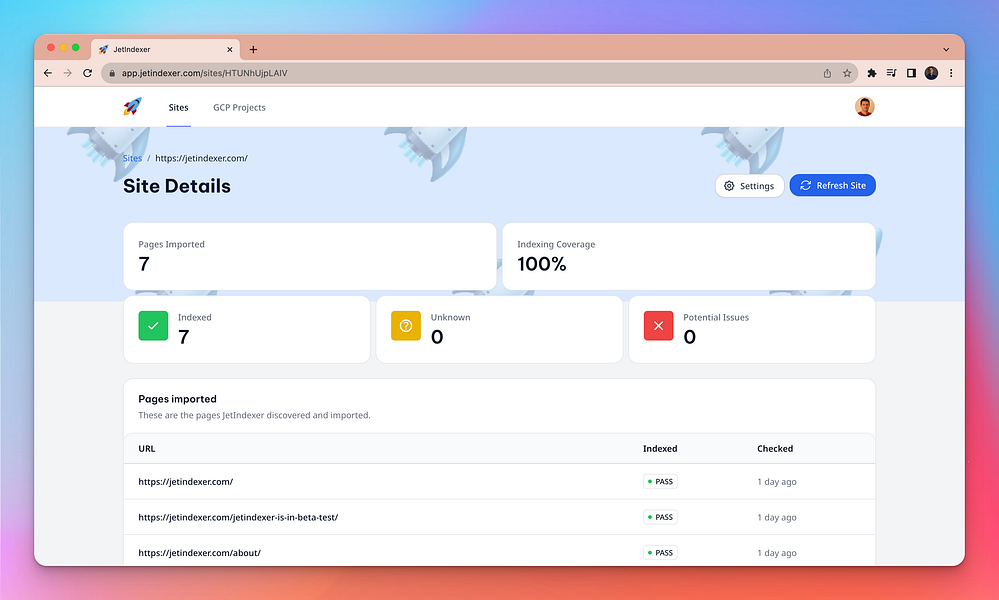Follow the Sites breadcrumb link

[132, 158]
